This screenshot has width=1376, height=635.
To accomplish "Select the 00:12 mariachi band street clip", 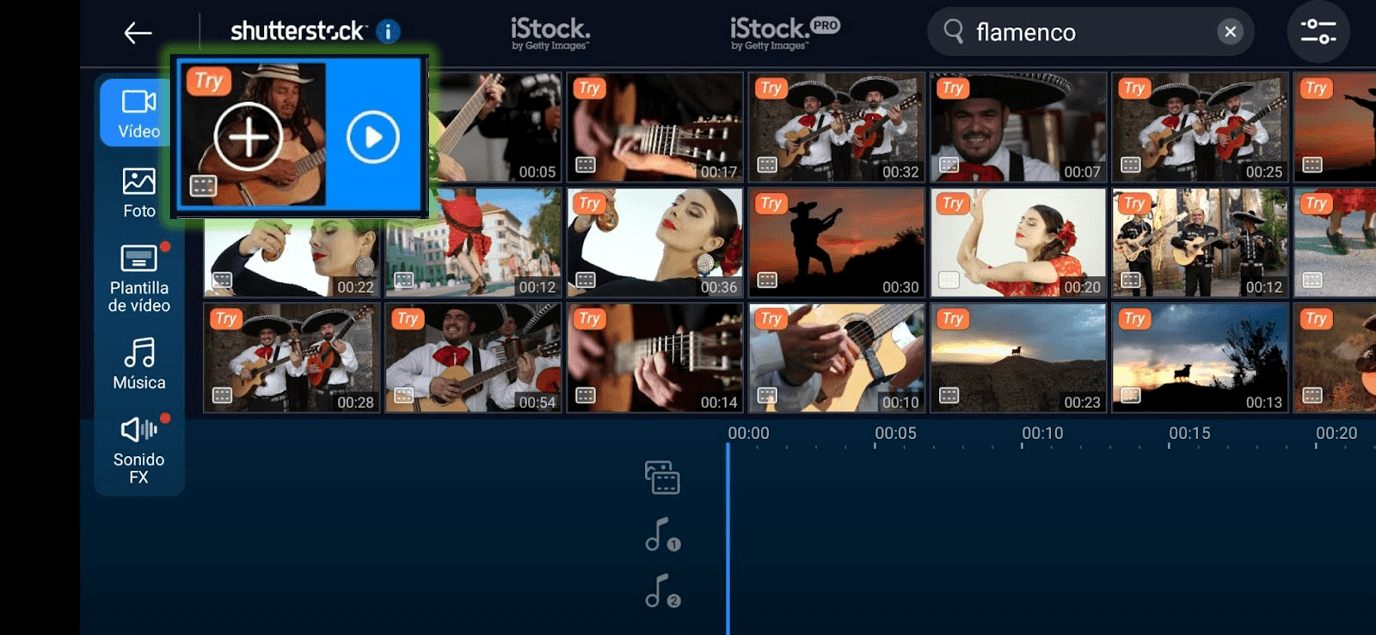I will [1200, 243].
